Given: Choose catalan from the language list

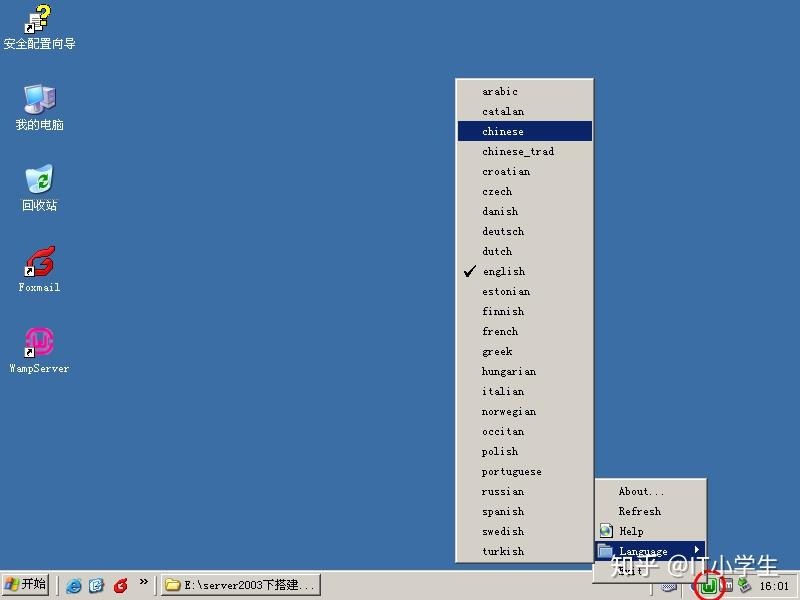Looking at the screenshot, I should pos(524,111).
